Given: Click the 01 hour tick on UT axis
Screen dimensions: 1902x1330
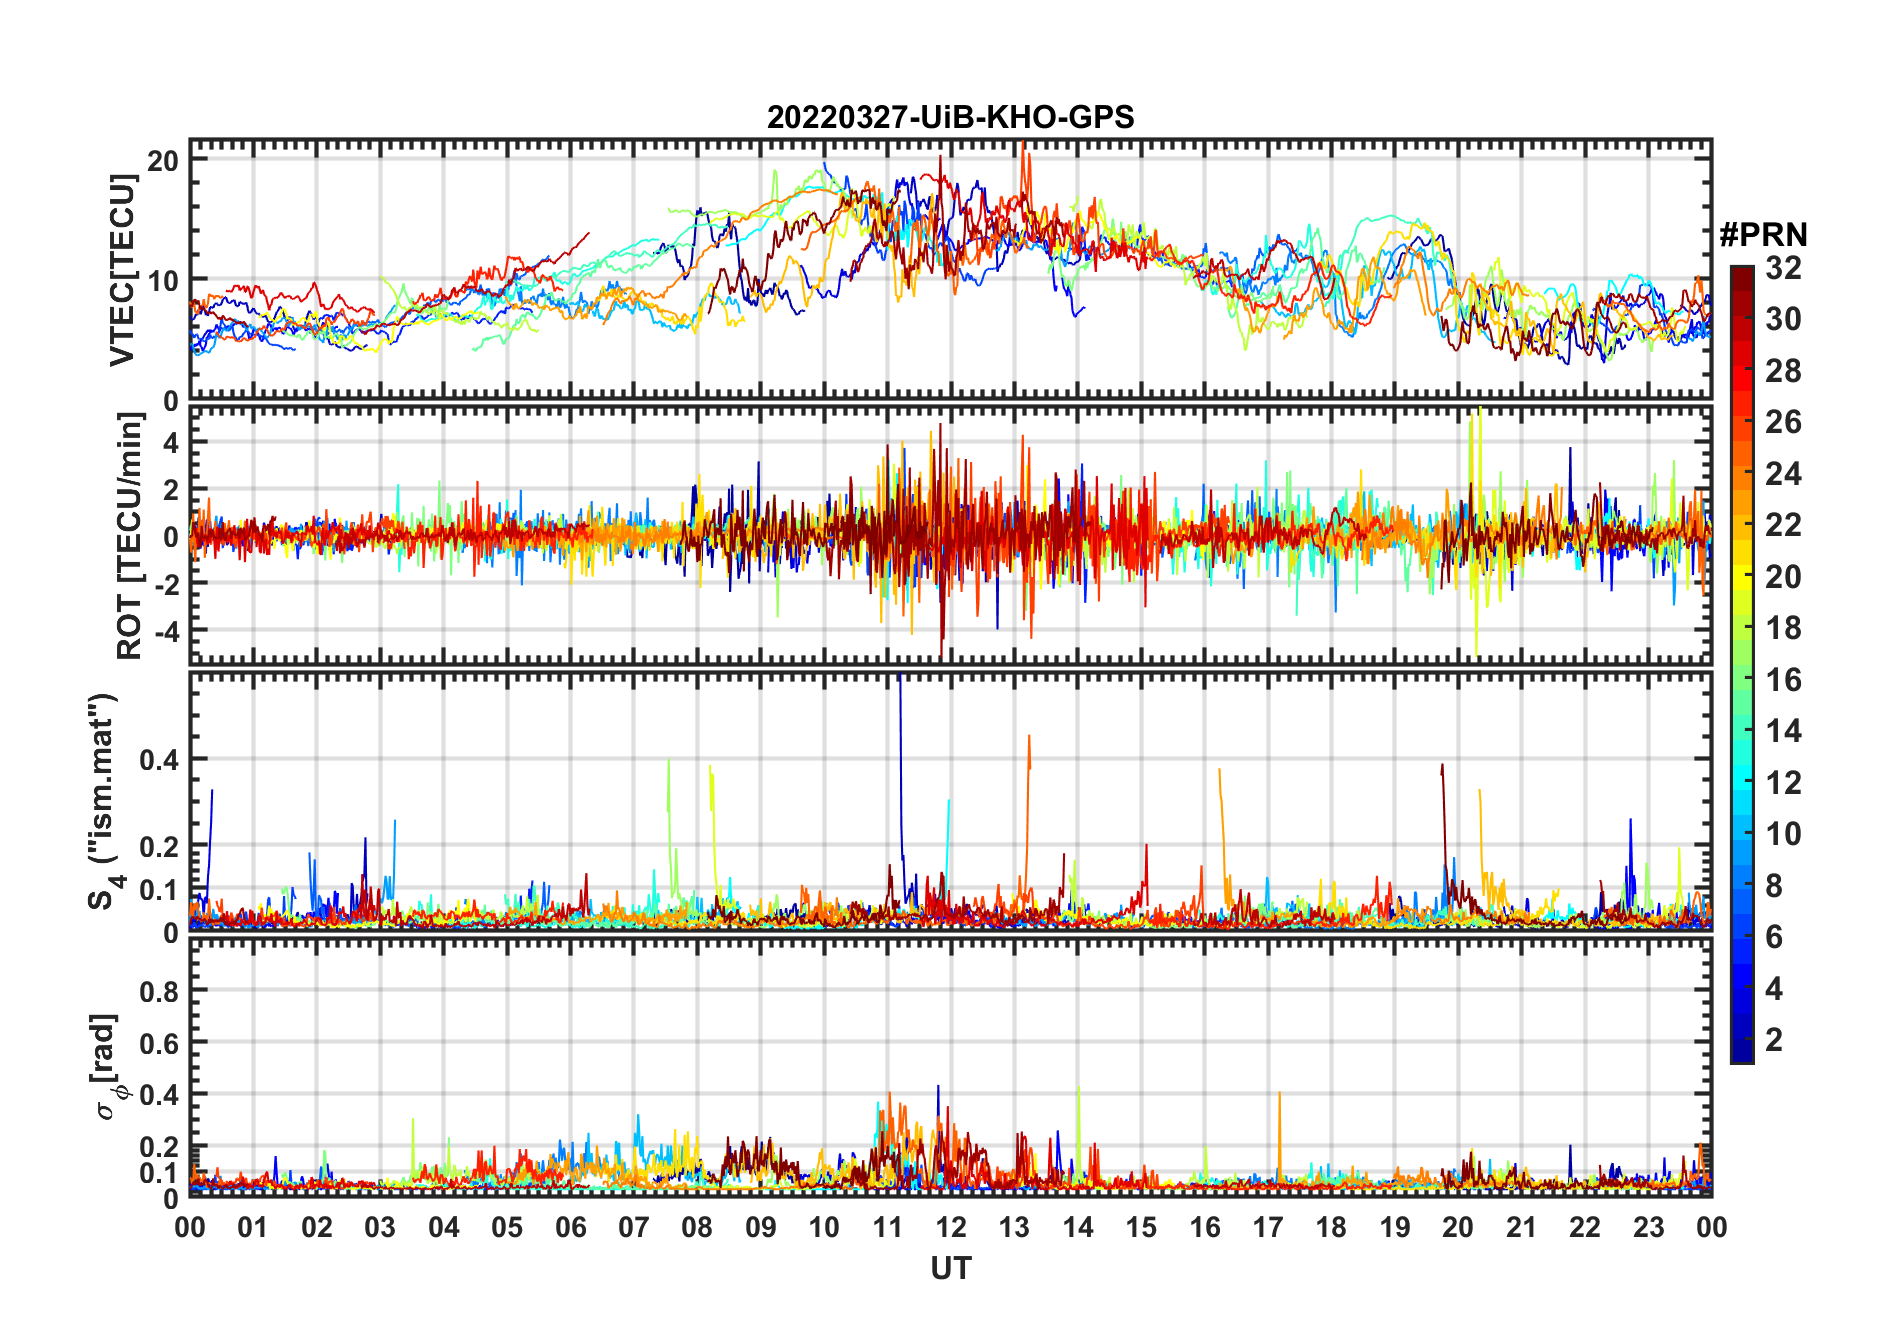Looking at the screenshot, I should coord(253,1227).
